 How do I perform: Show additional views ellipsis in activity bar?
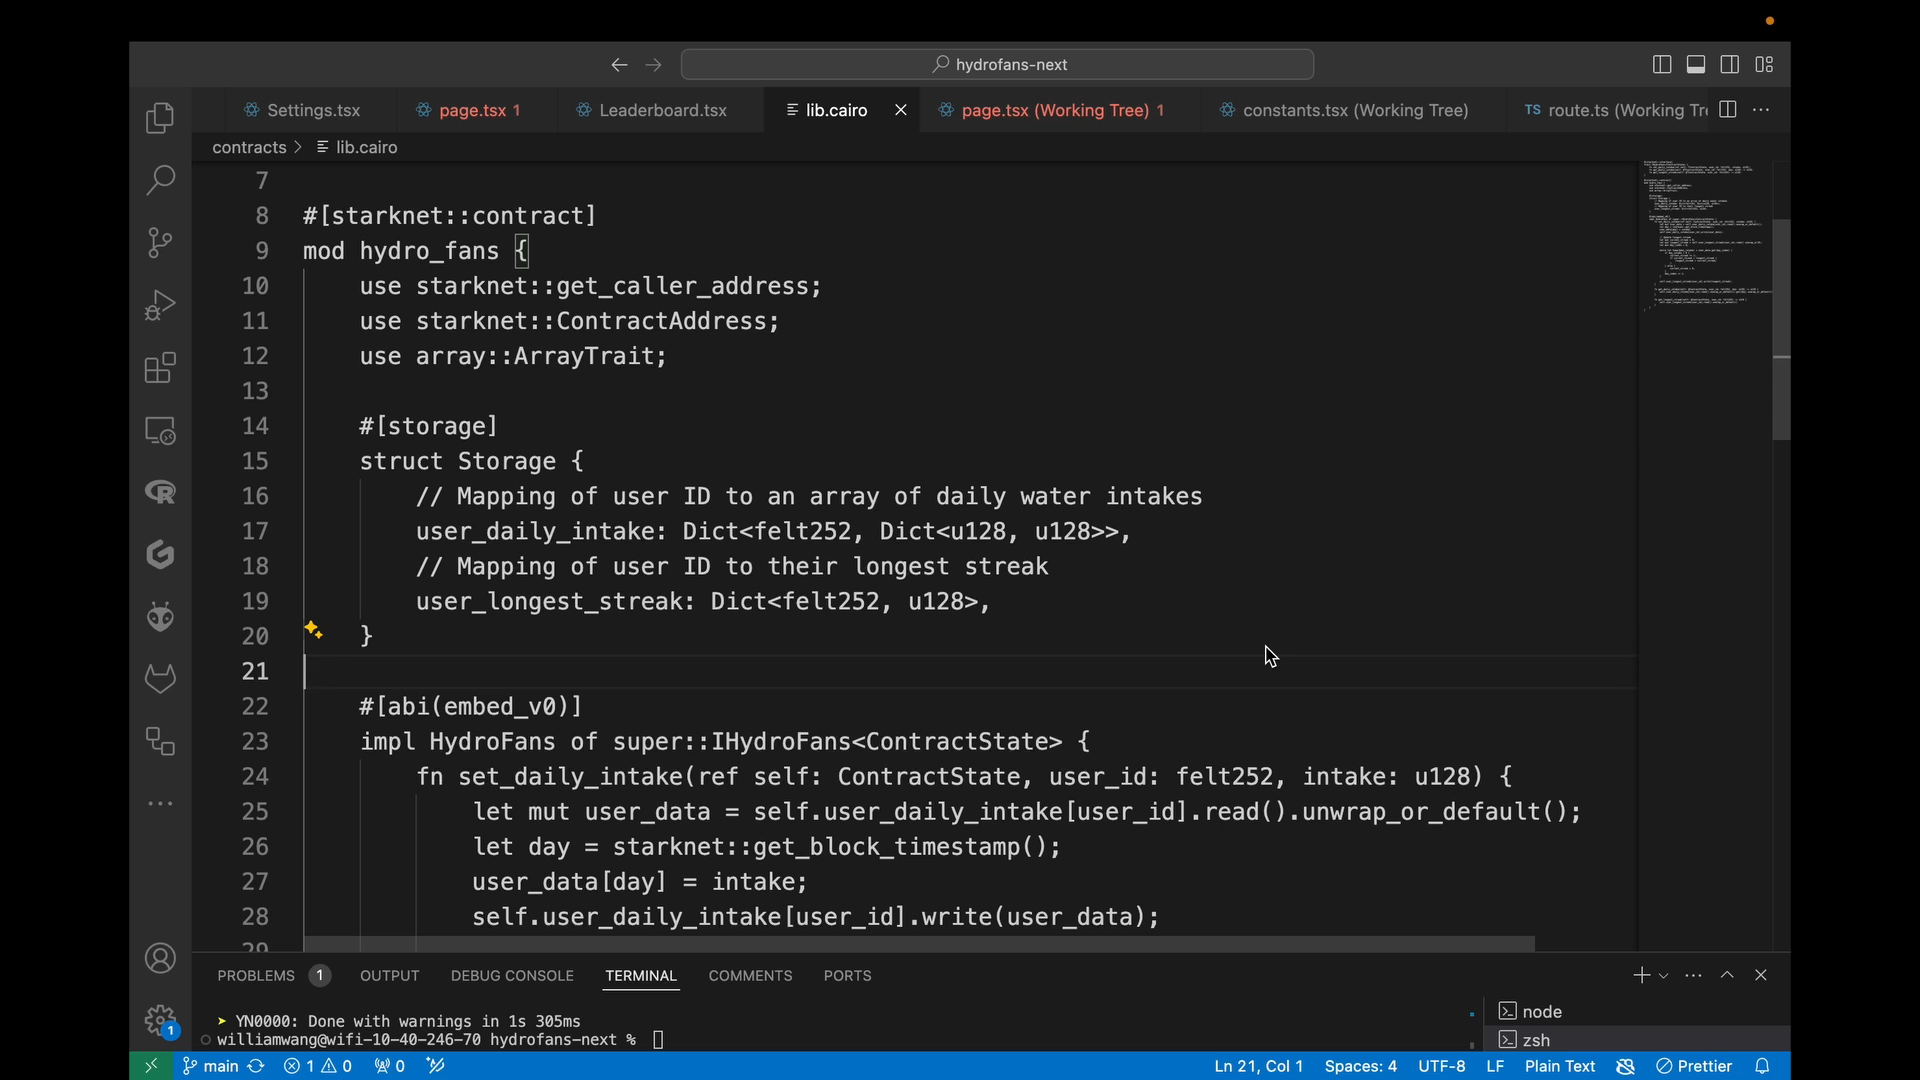160,804
